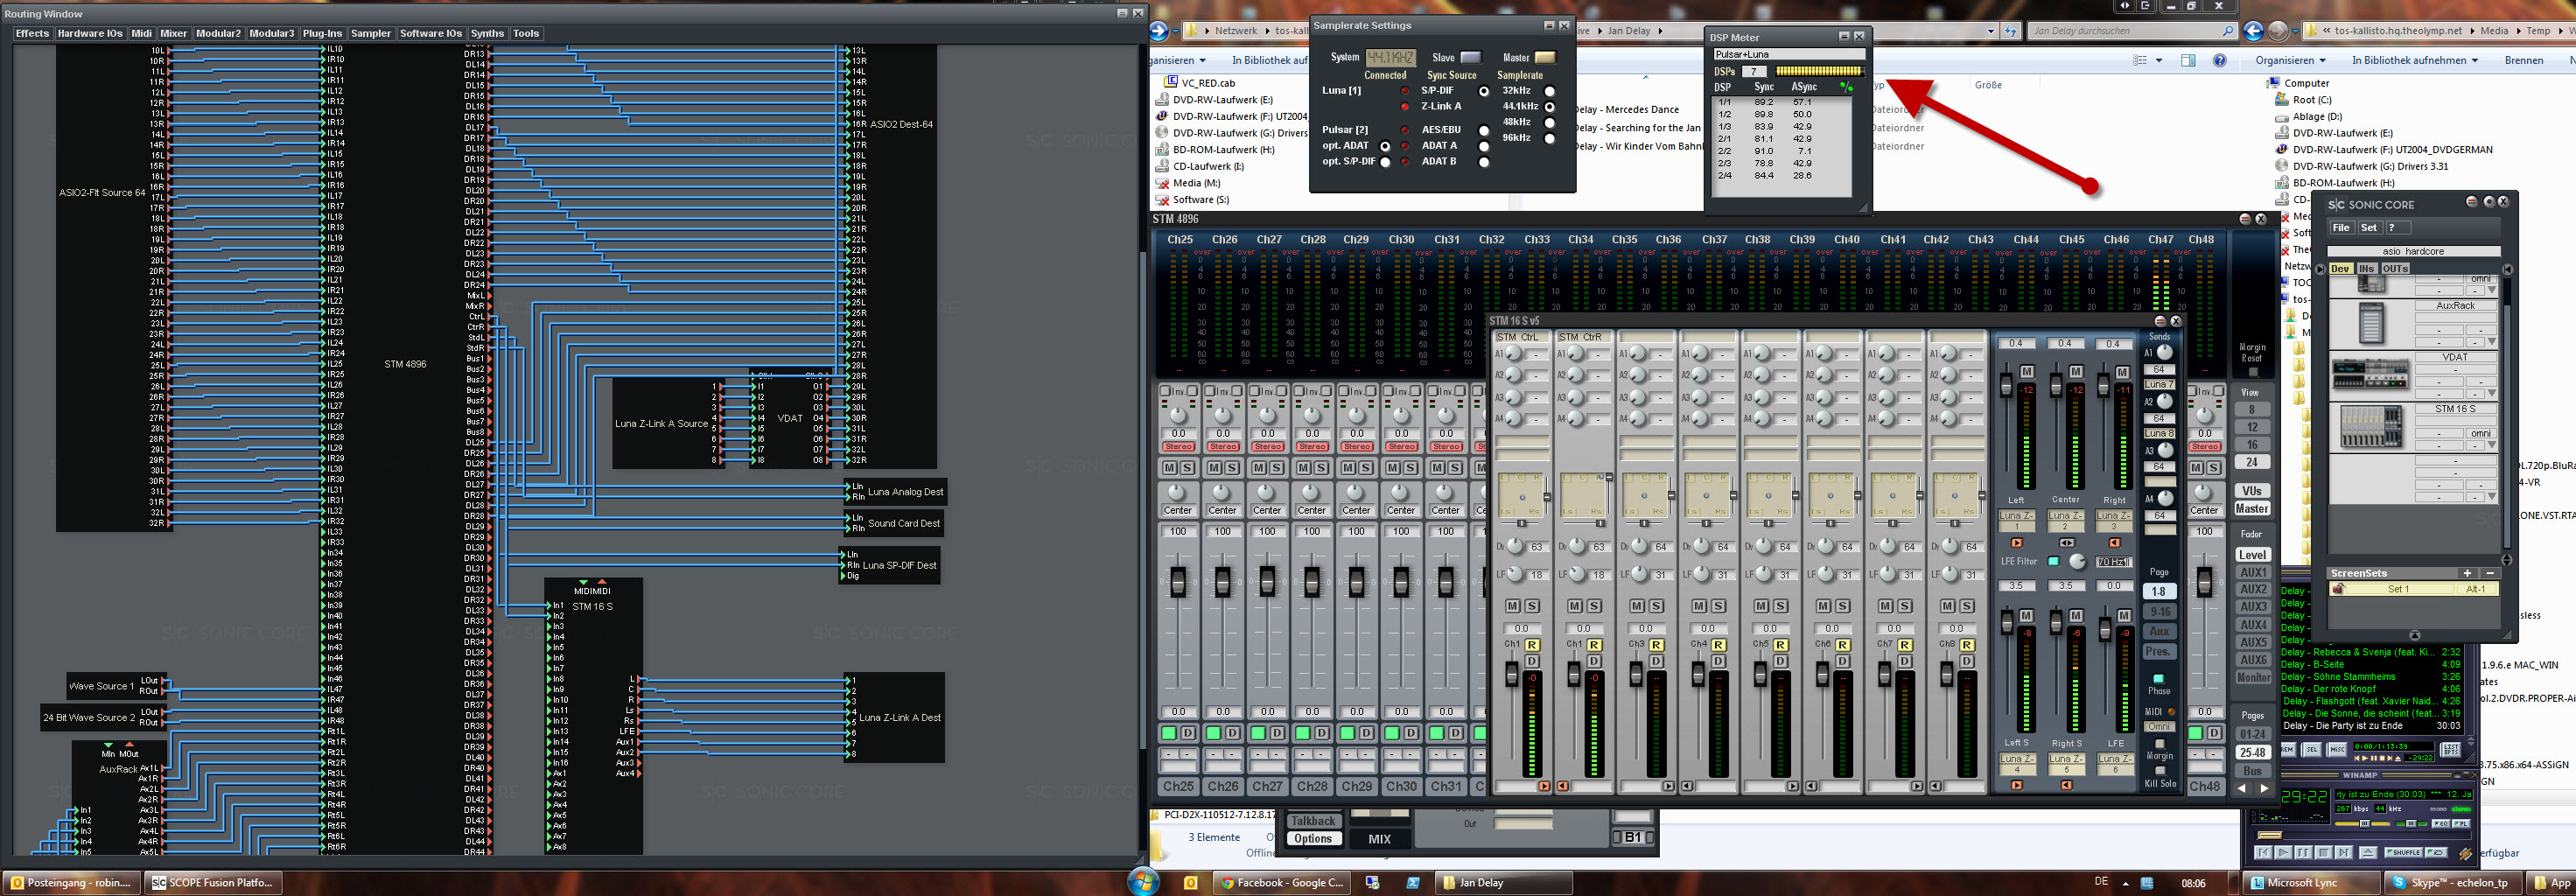Click the percent icon in DSP Meter

pos(1846,88)
